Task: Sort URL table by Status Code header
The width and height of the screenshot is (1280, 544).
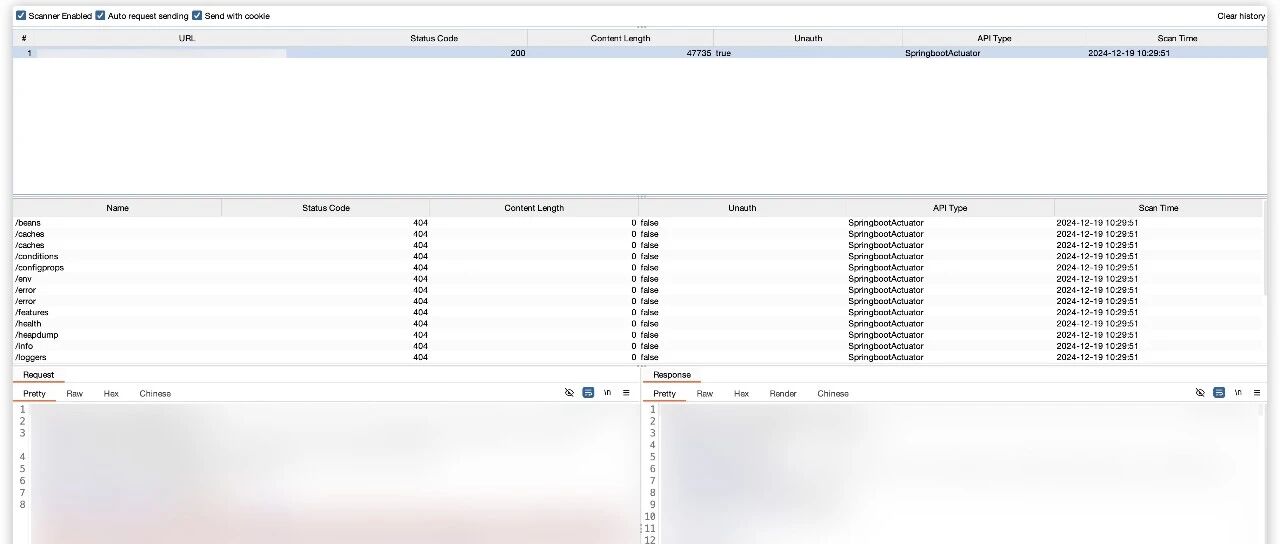Action: [434, 38]
